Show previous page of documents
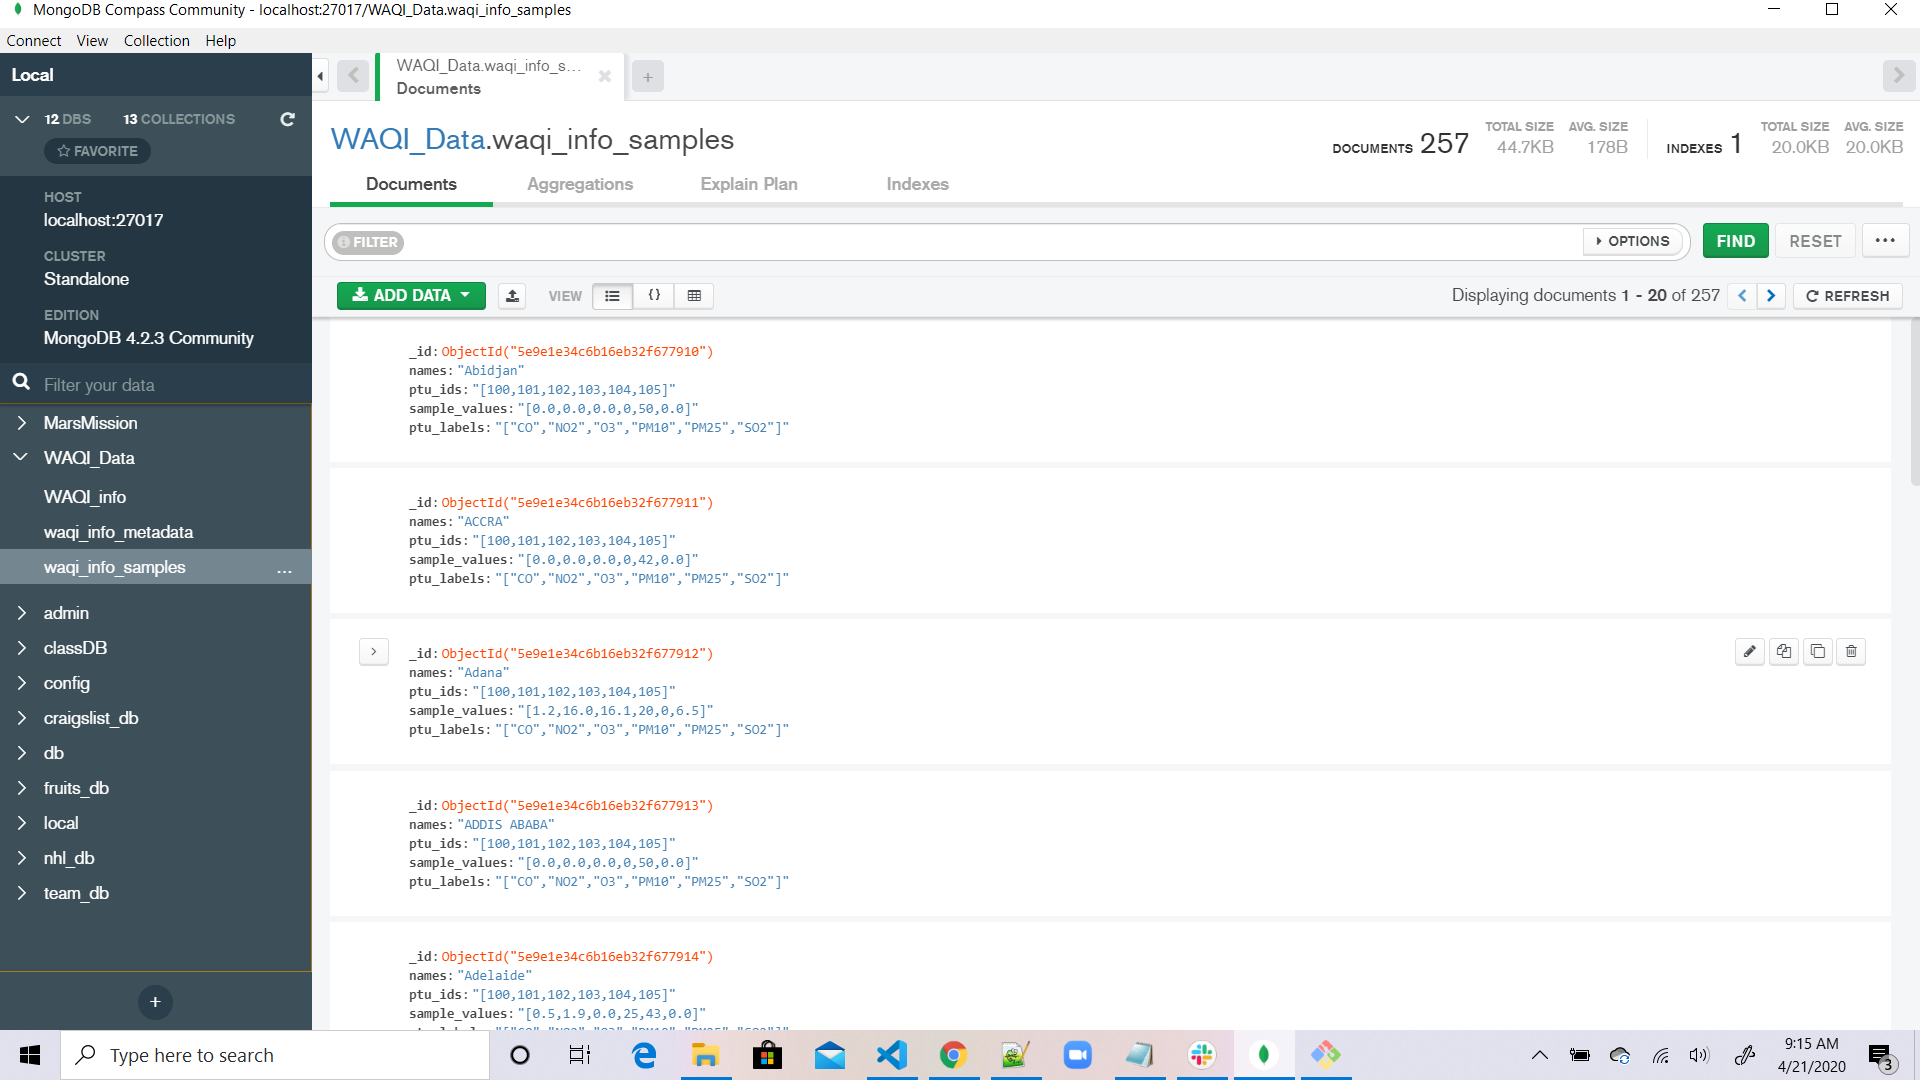Image resolution: width=1920 pixels, height=1080 pixels. (x=1742, y=296)
